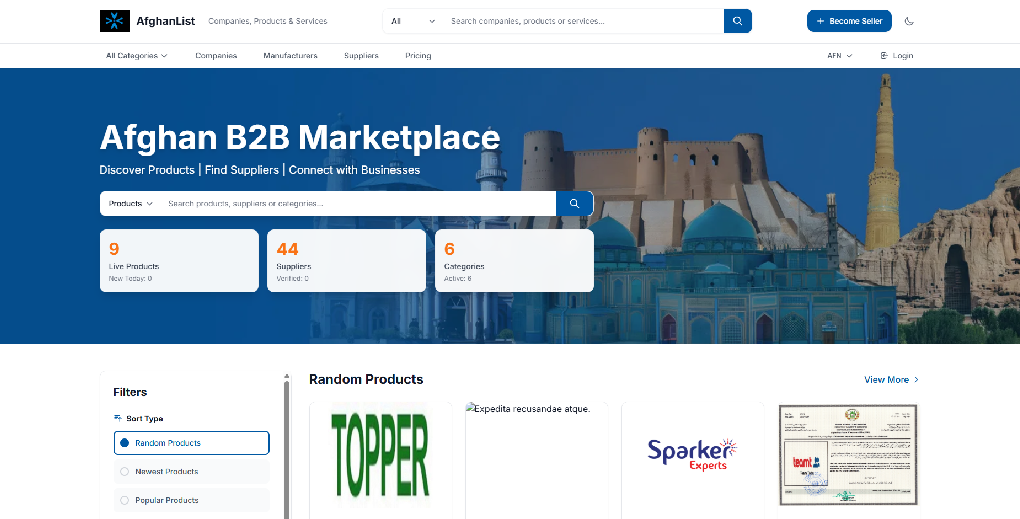
Task: Click the plus icon in Become Seller
Action: click(821, 21)
